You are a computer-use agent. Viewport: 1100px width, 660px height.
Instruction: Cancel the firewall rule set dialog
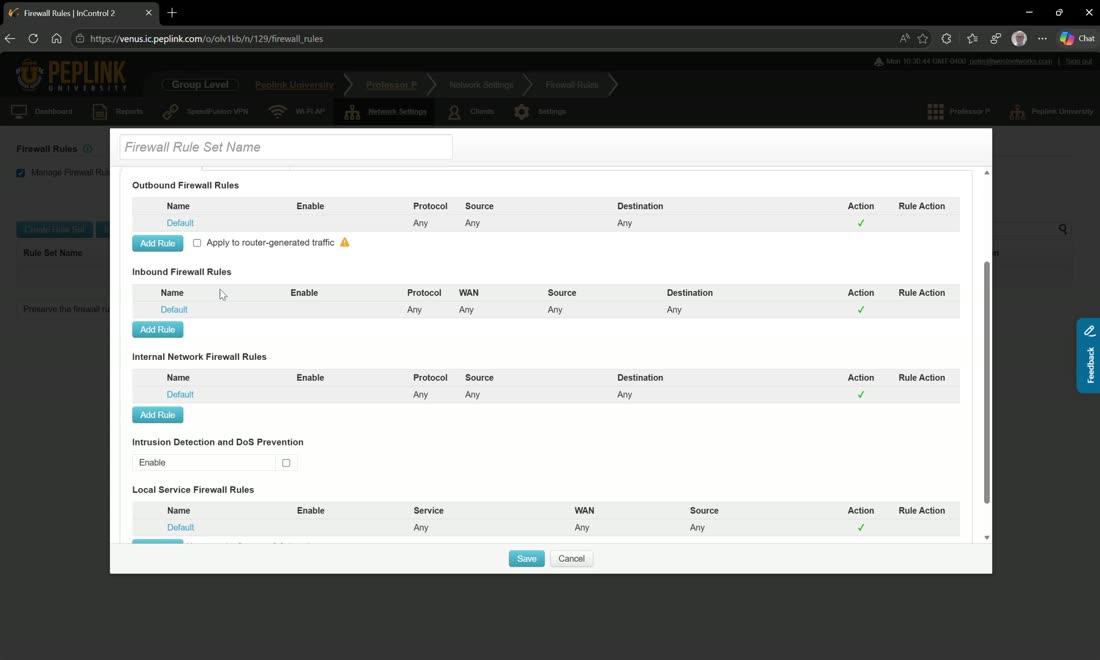pyautogui.click(x=572, y=559)
